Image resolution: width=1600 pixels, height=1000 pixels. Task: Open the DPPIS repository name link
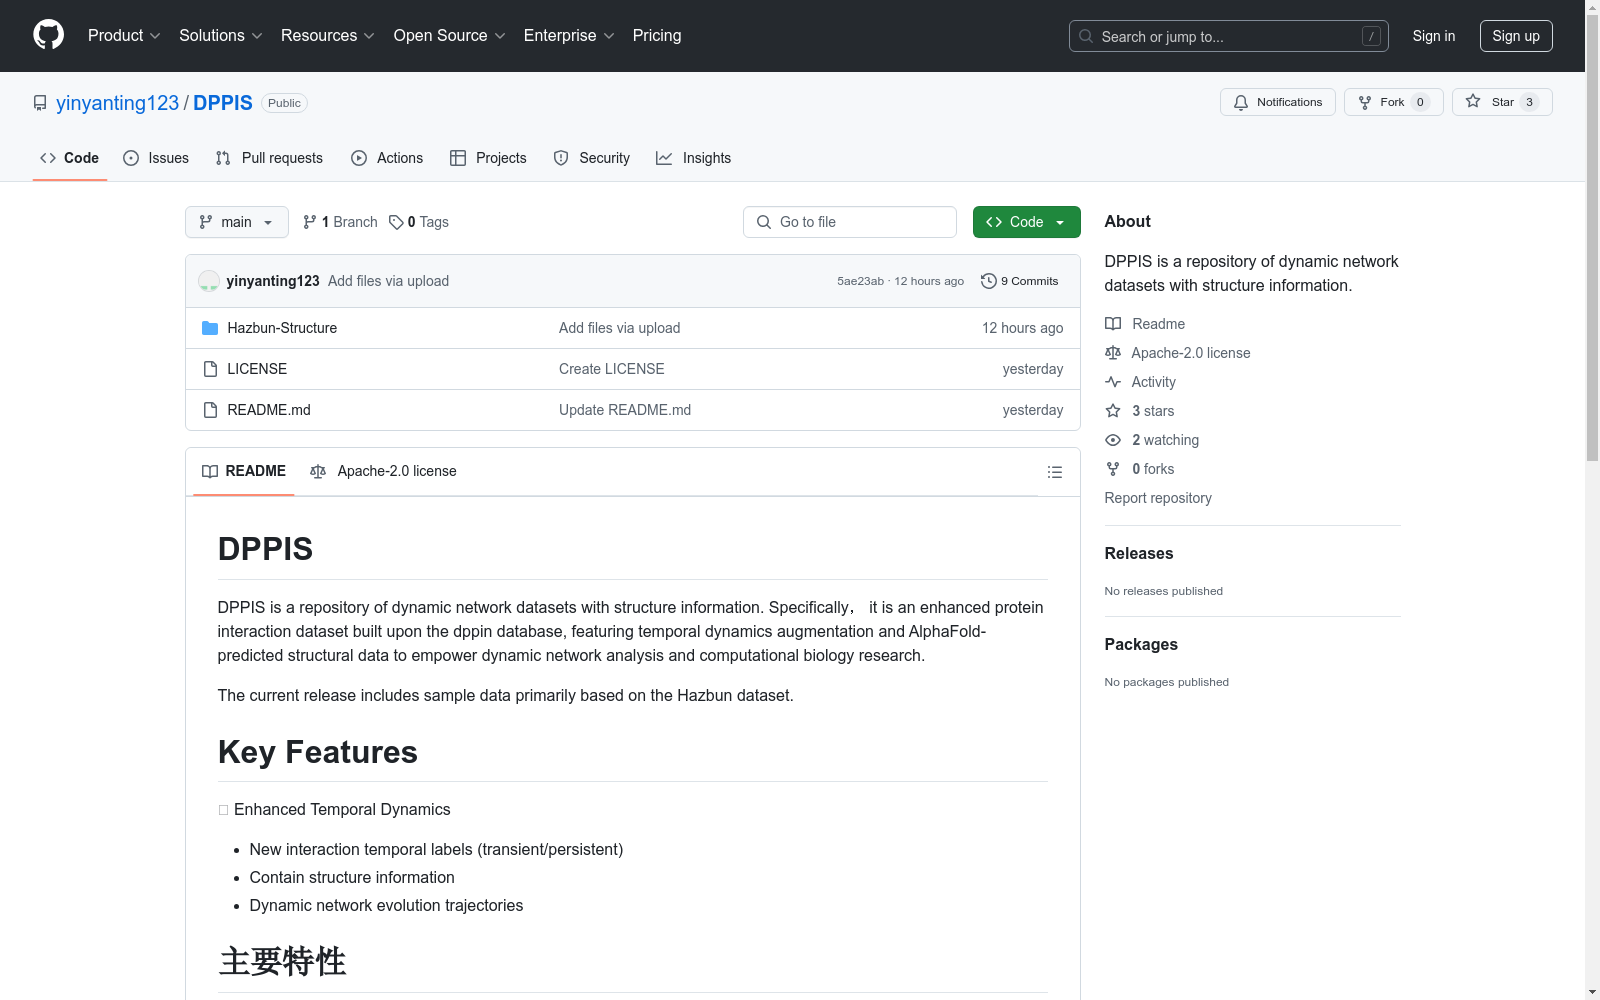[x=223, y=103]
